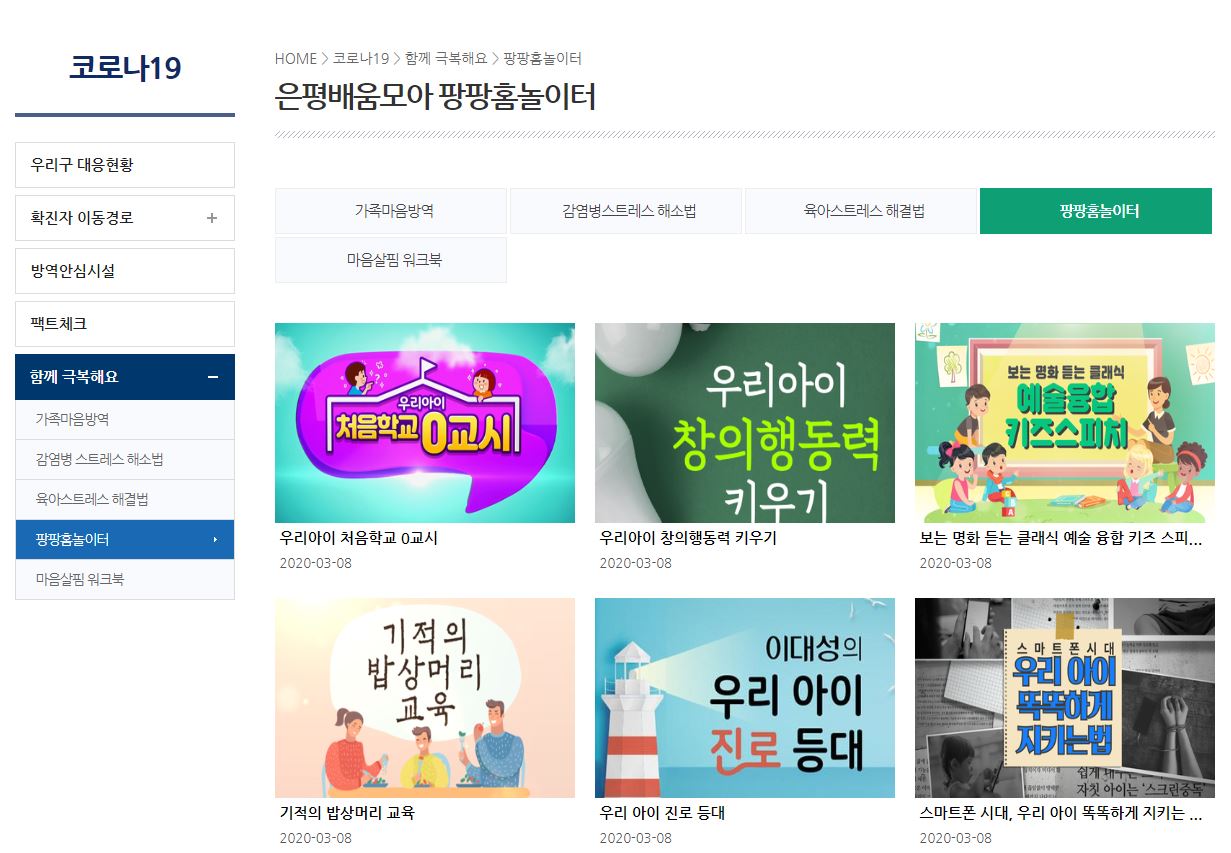Go to 방역안심시설 sidebar menu

click(x=125, y=271)
